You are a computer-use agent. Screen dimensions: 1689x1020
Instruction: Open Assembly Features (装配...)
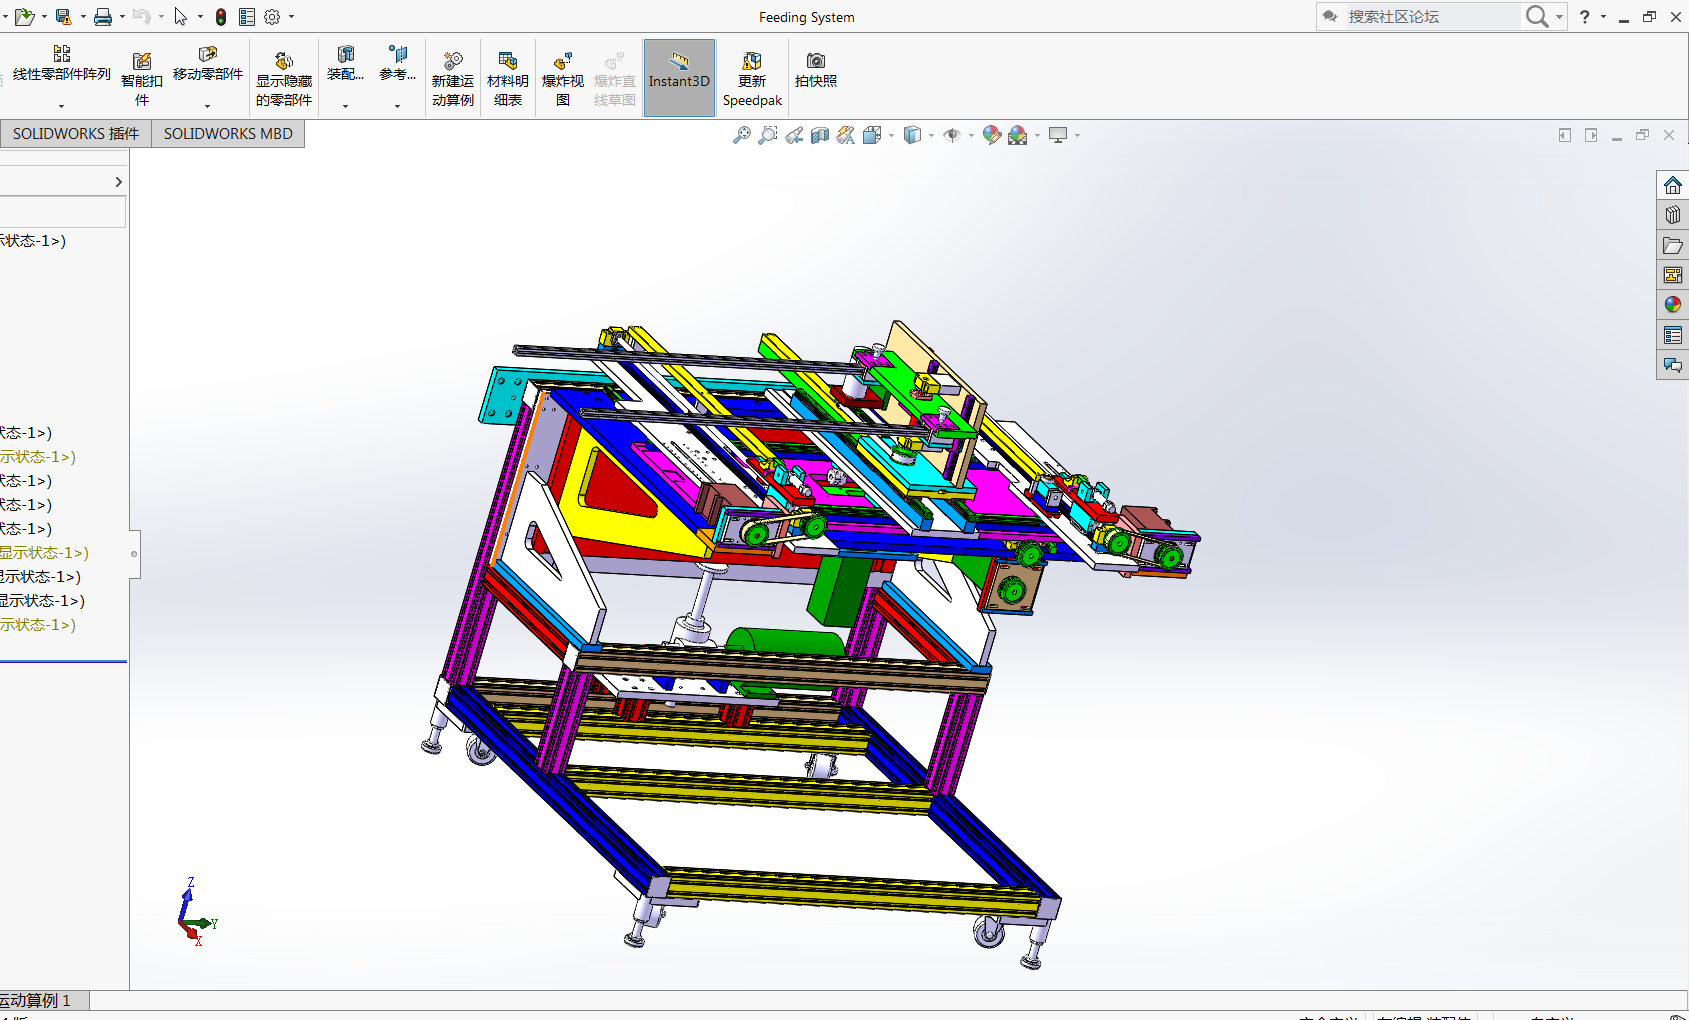click(345, 64)
